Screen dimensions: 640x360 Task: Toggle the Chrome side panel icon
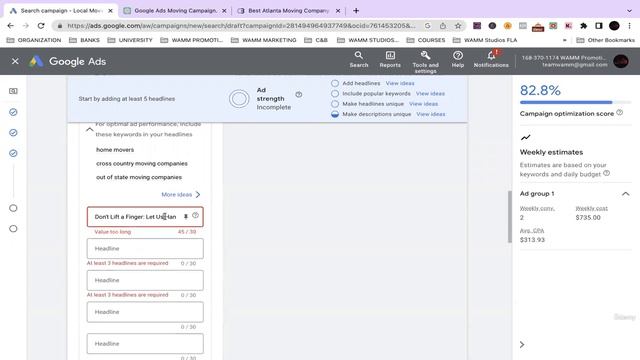click(599, 26)
